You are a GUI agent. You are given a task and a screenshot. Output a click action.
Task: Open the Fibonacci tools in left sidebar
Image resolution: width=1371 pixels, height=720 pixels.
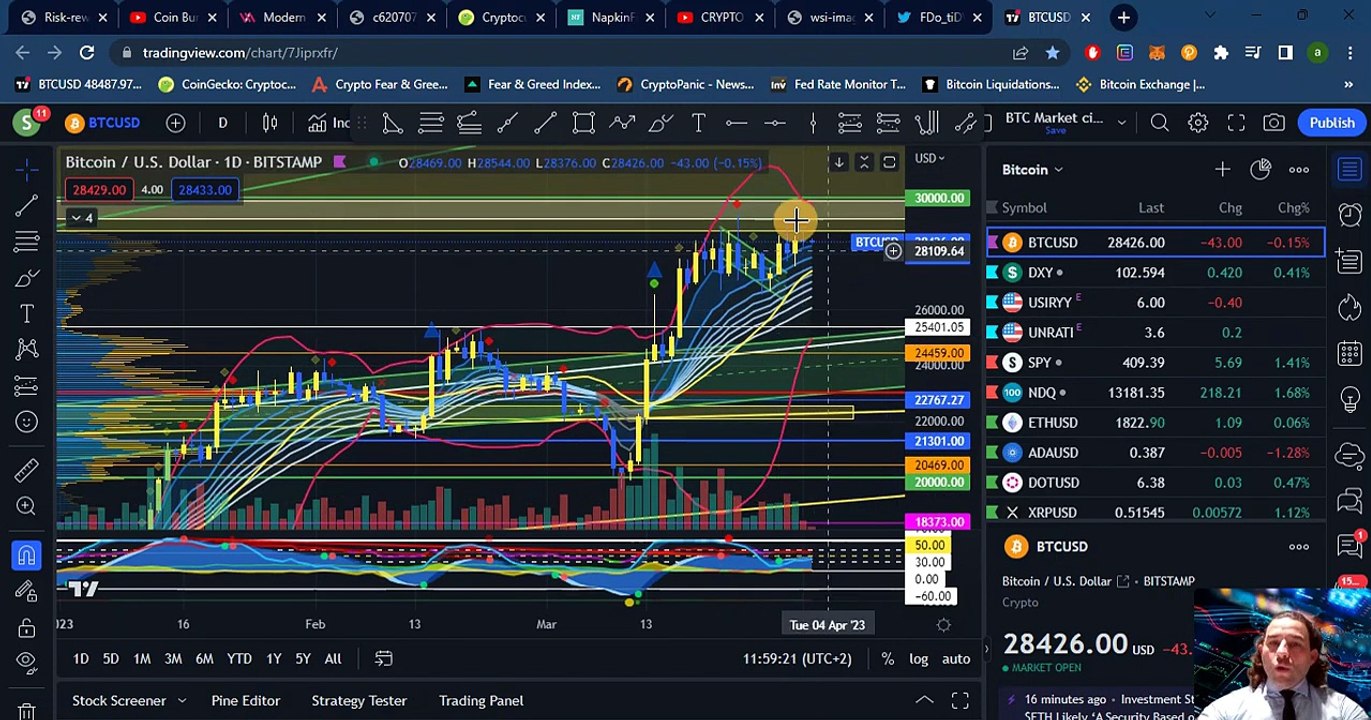tap(27, 241)
